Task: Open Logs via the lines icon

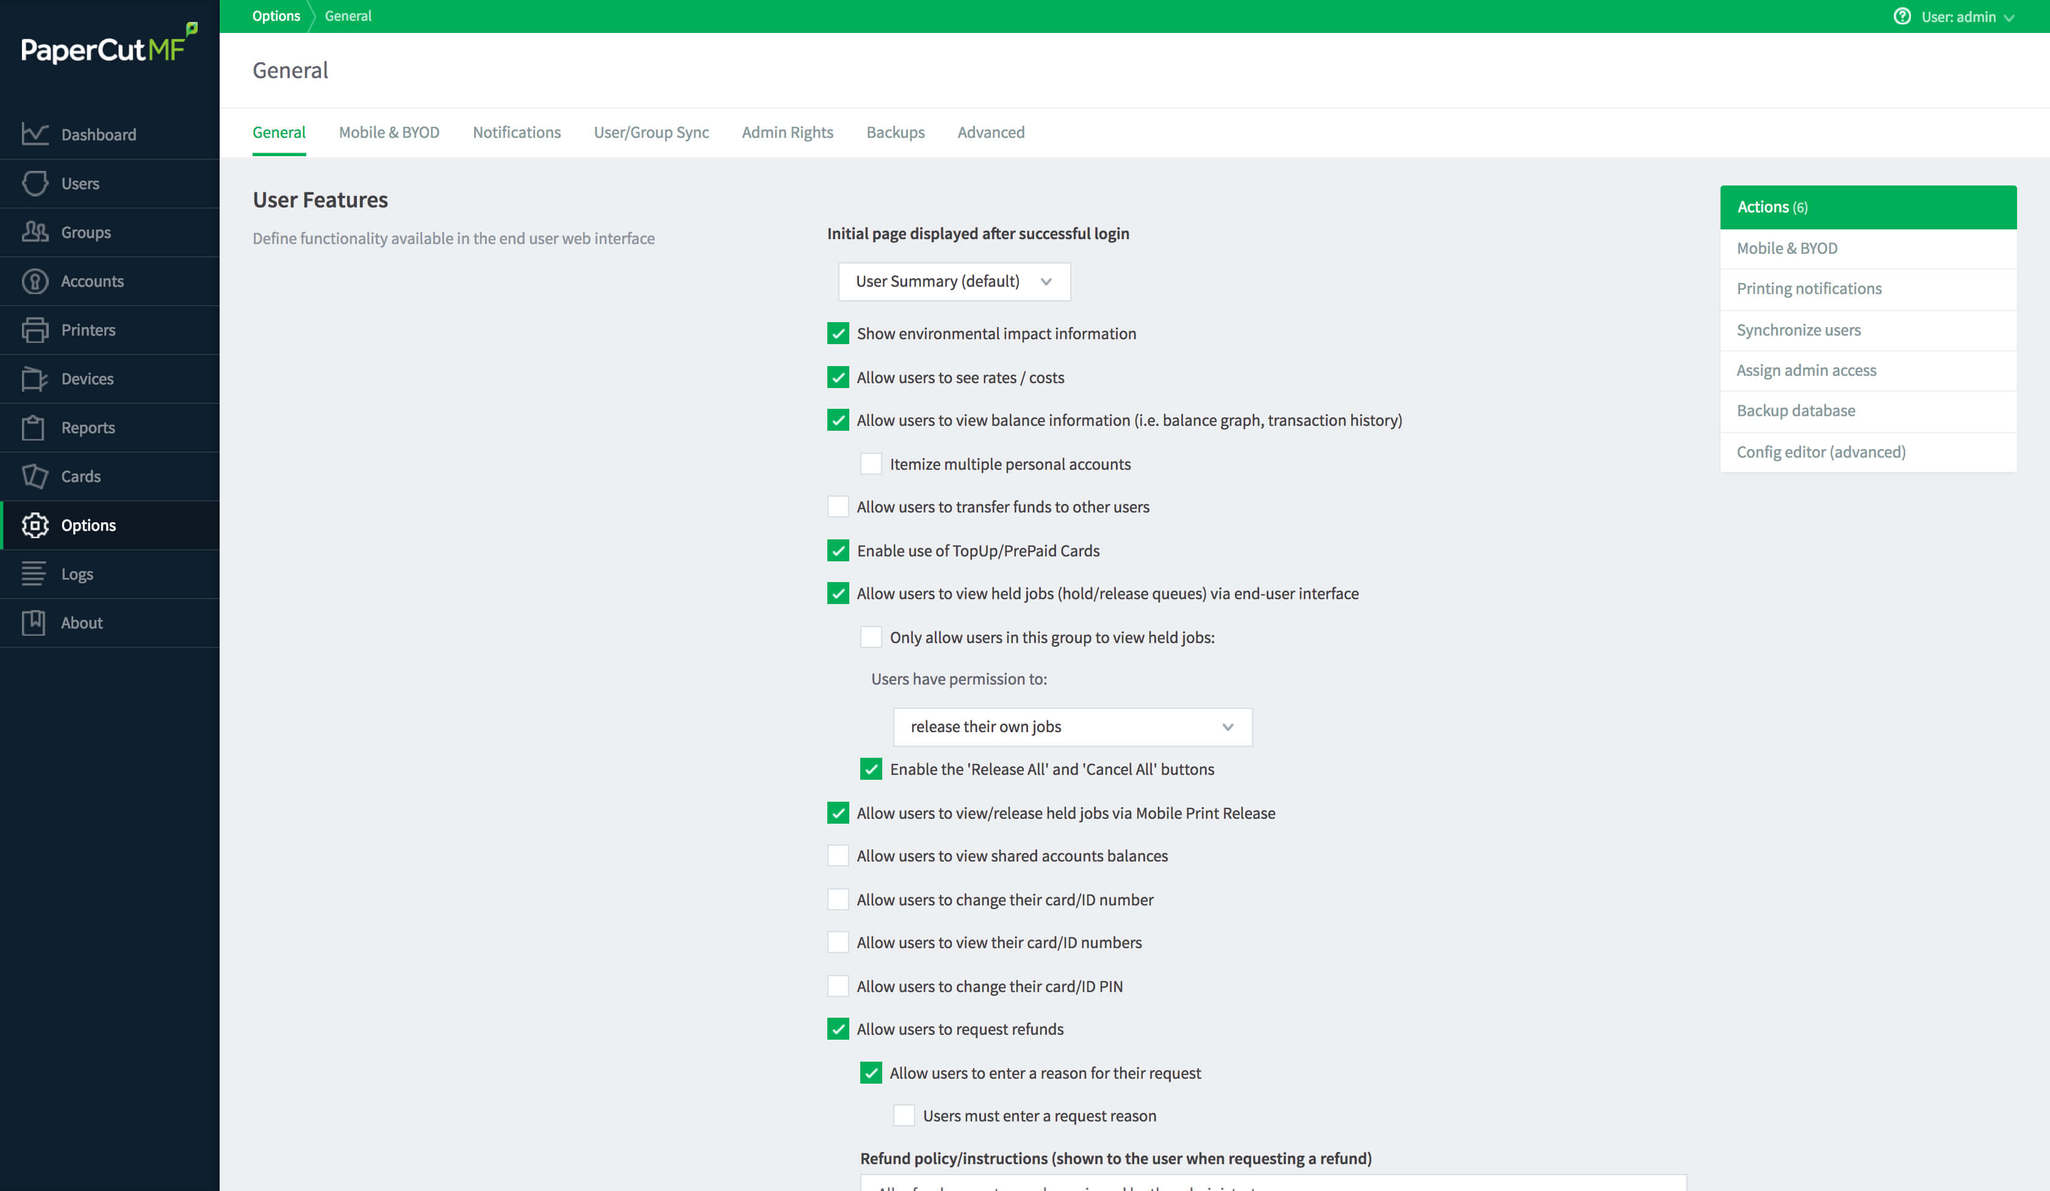Action: [35, 574]
